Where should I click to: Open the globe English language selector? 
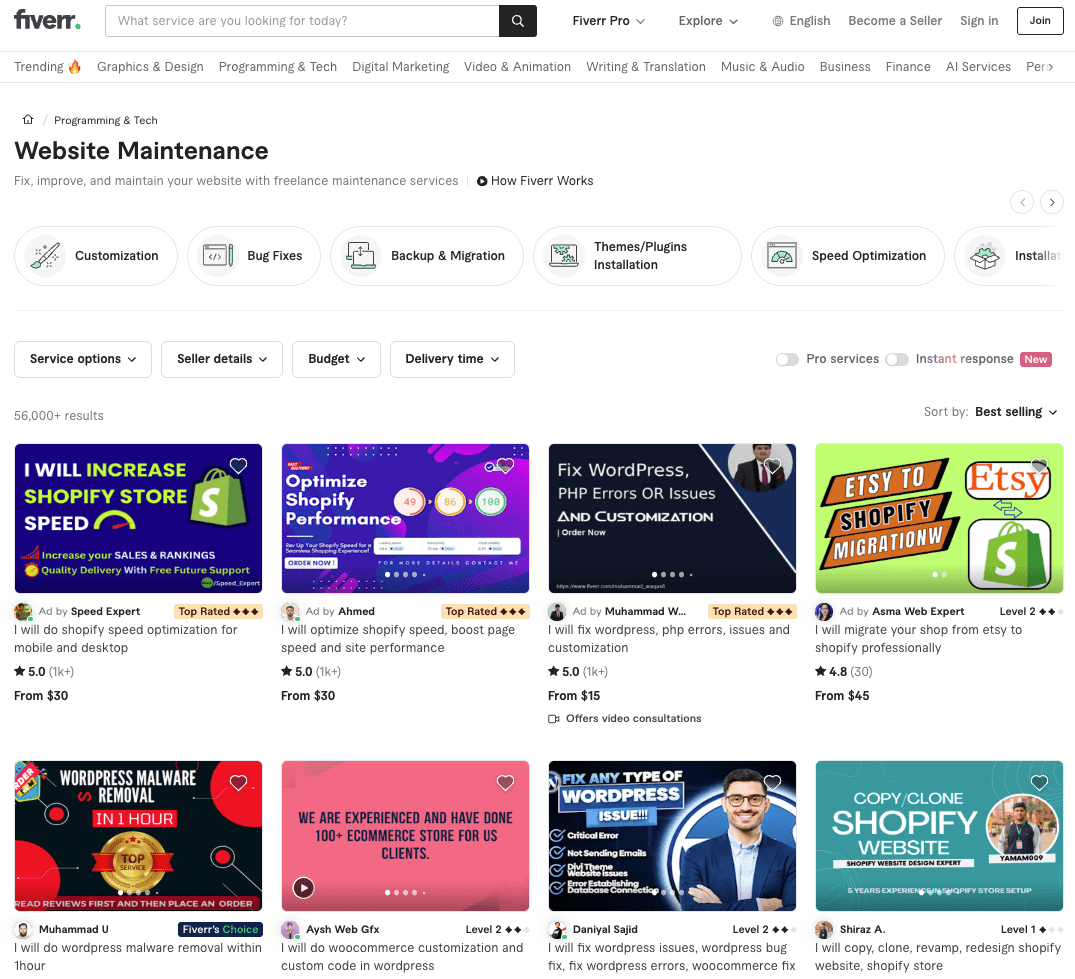[801, 21]
